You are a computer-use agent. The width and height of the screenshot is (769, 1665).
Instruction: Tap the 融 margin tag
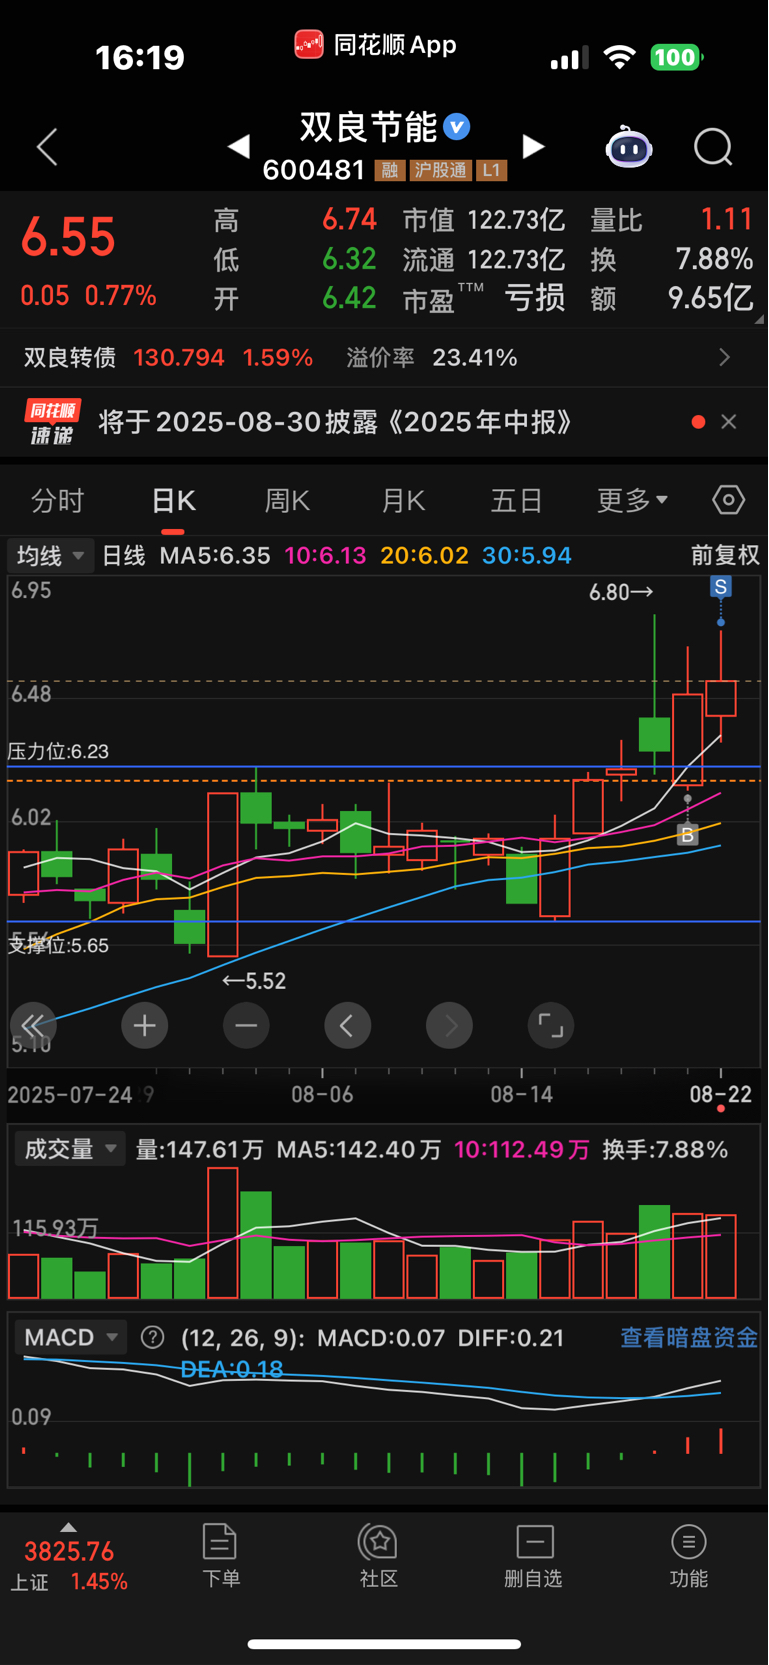[x=389, y=170]
